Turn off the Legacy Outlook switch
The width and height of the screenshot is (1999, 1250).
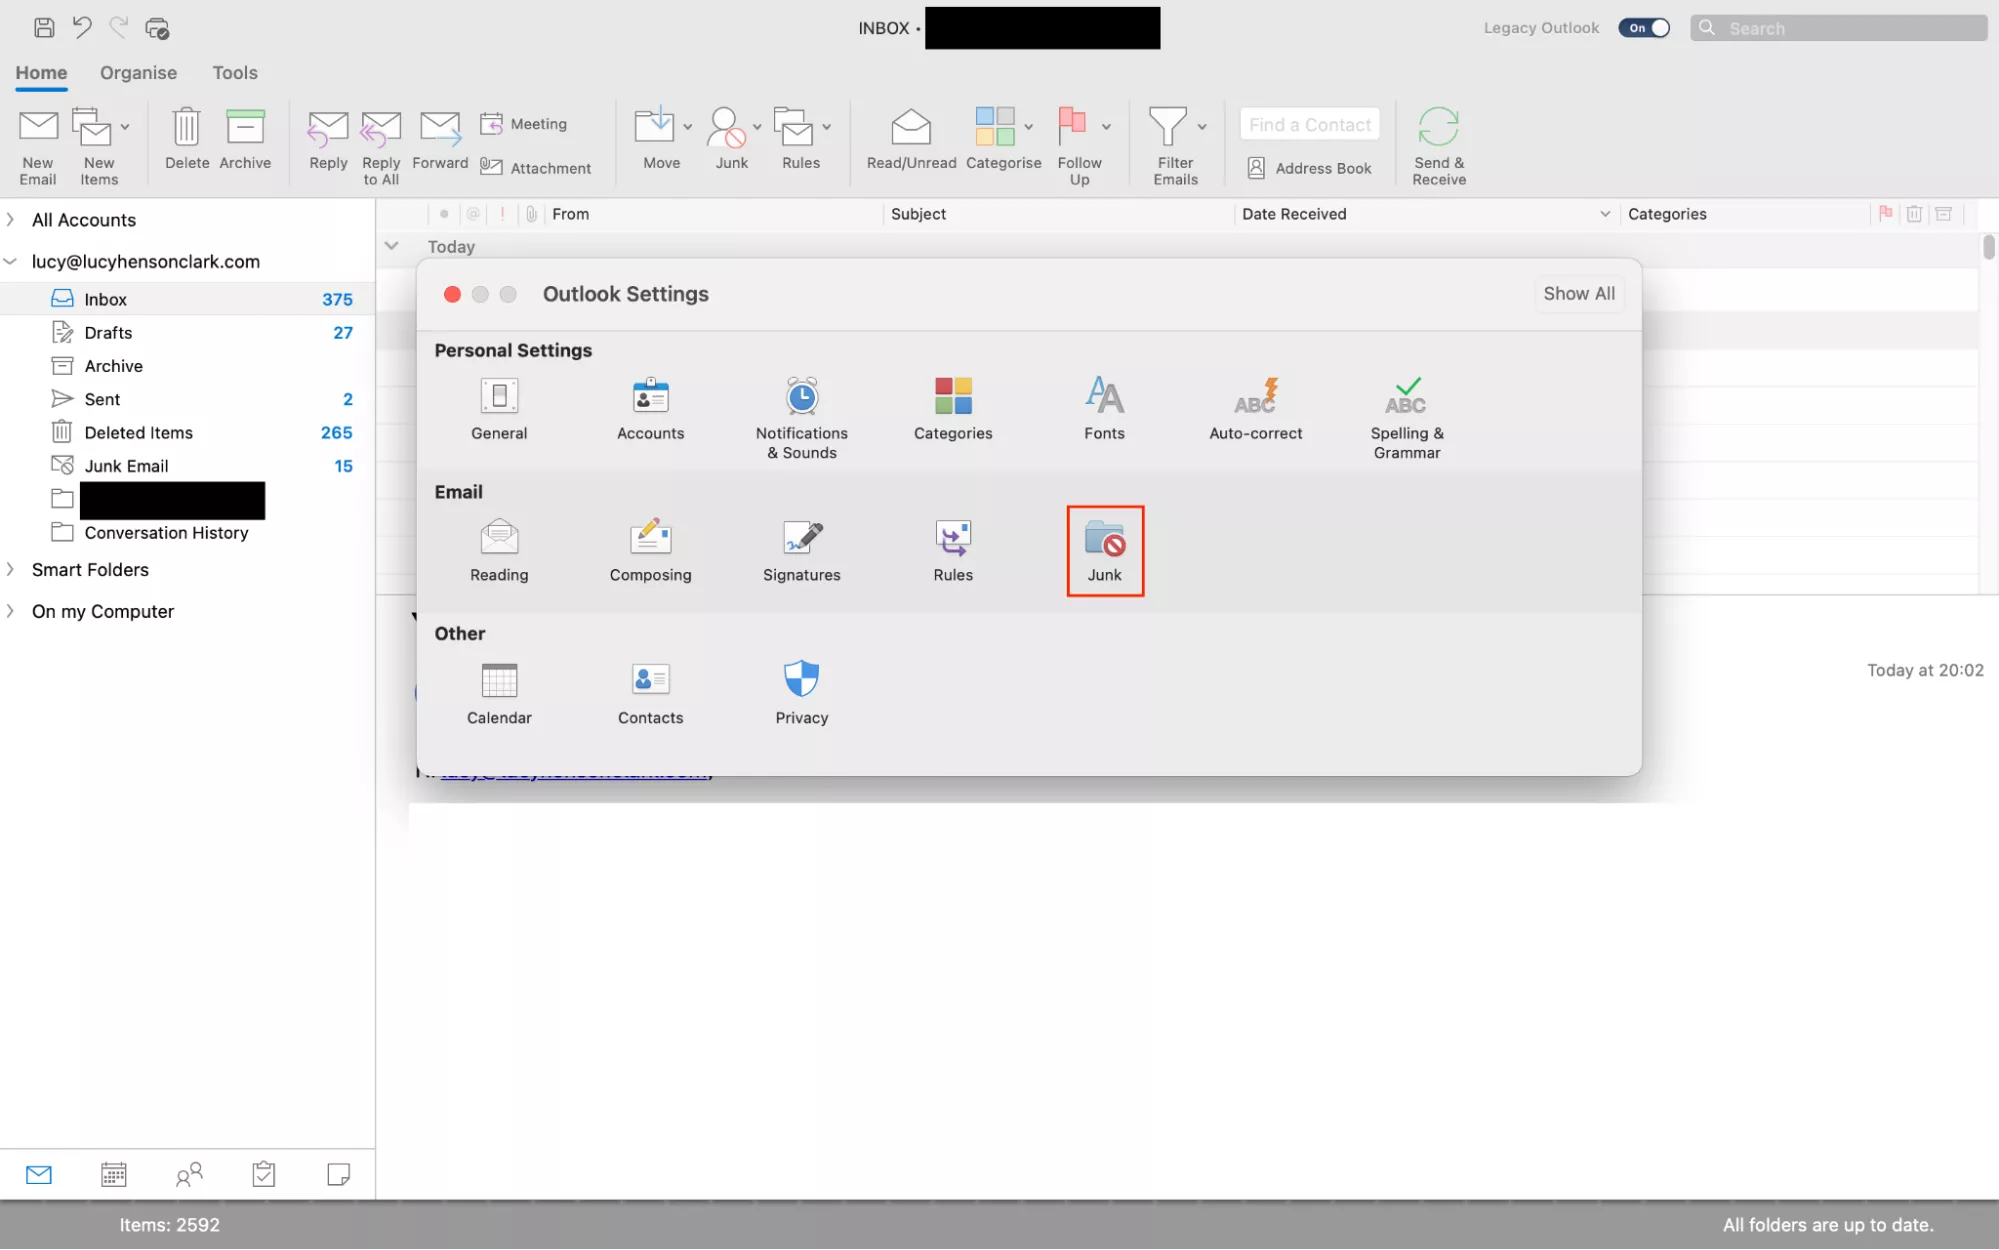pyautogui.click(x=1645, y=28)
